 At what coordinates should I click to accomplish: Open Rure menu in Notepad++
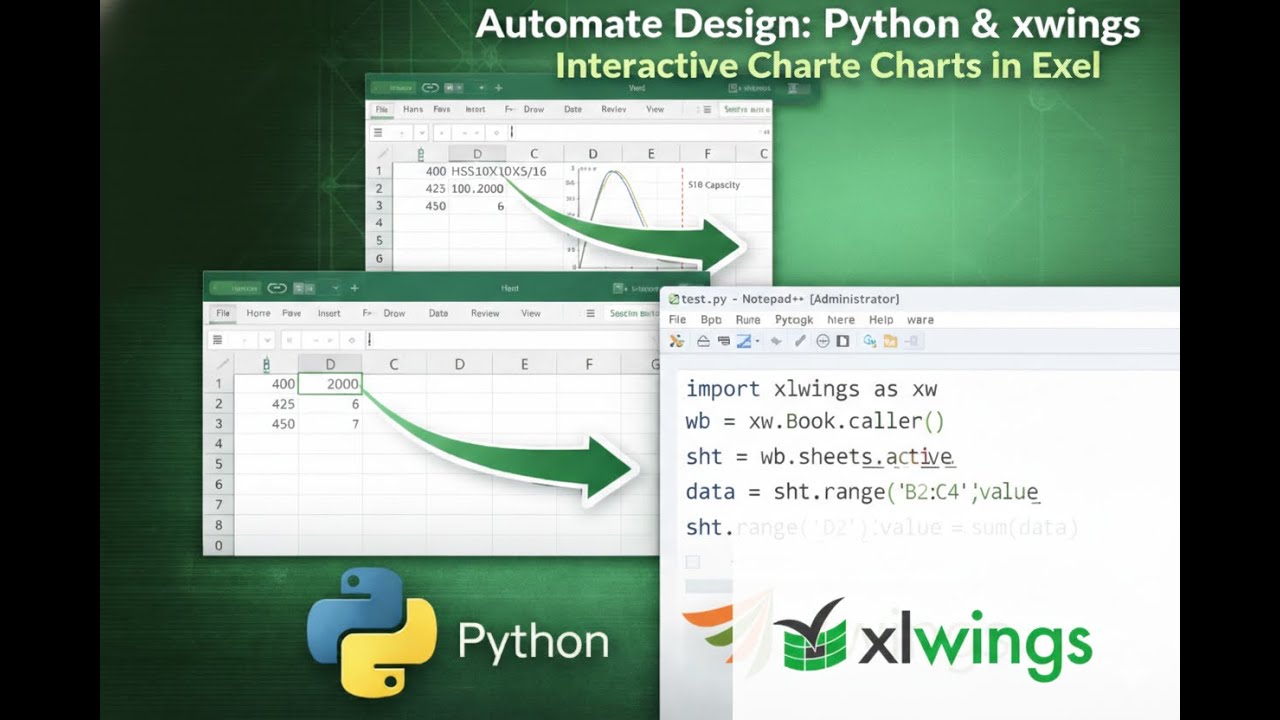coord(748,320)
